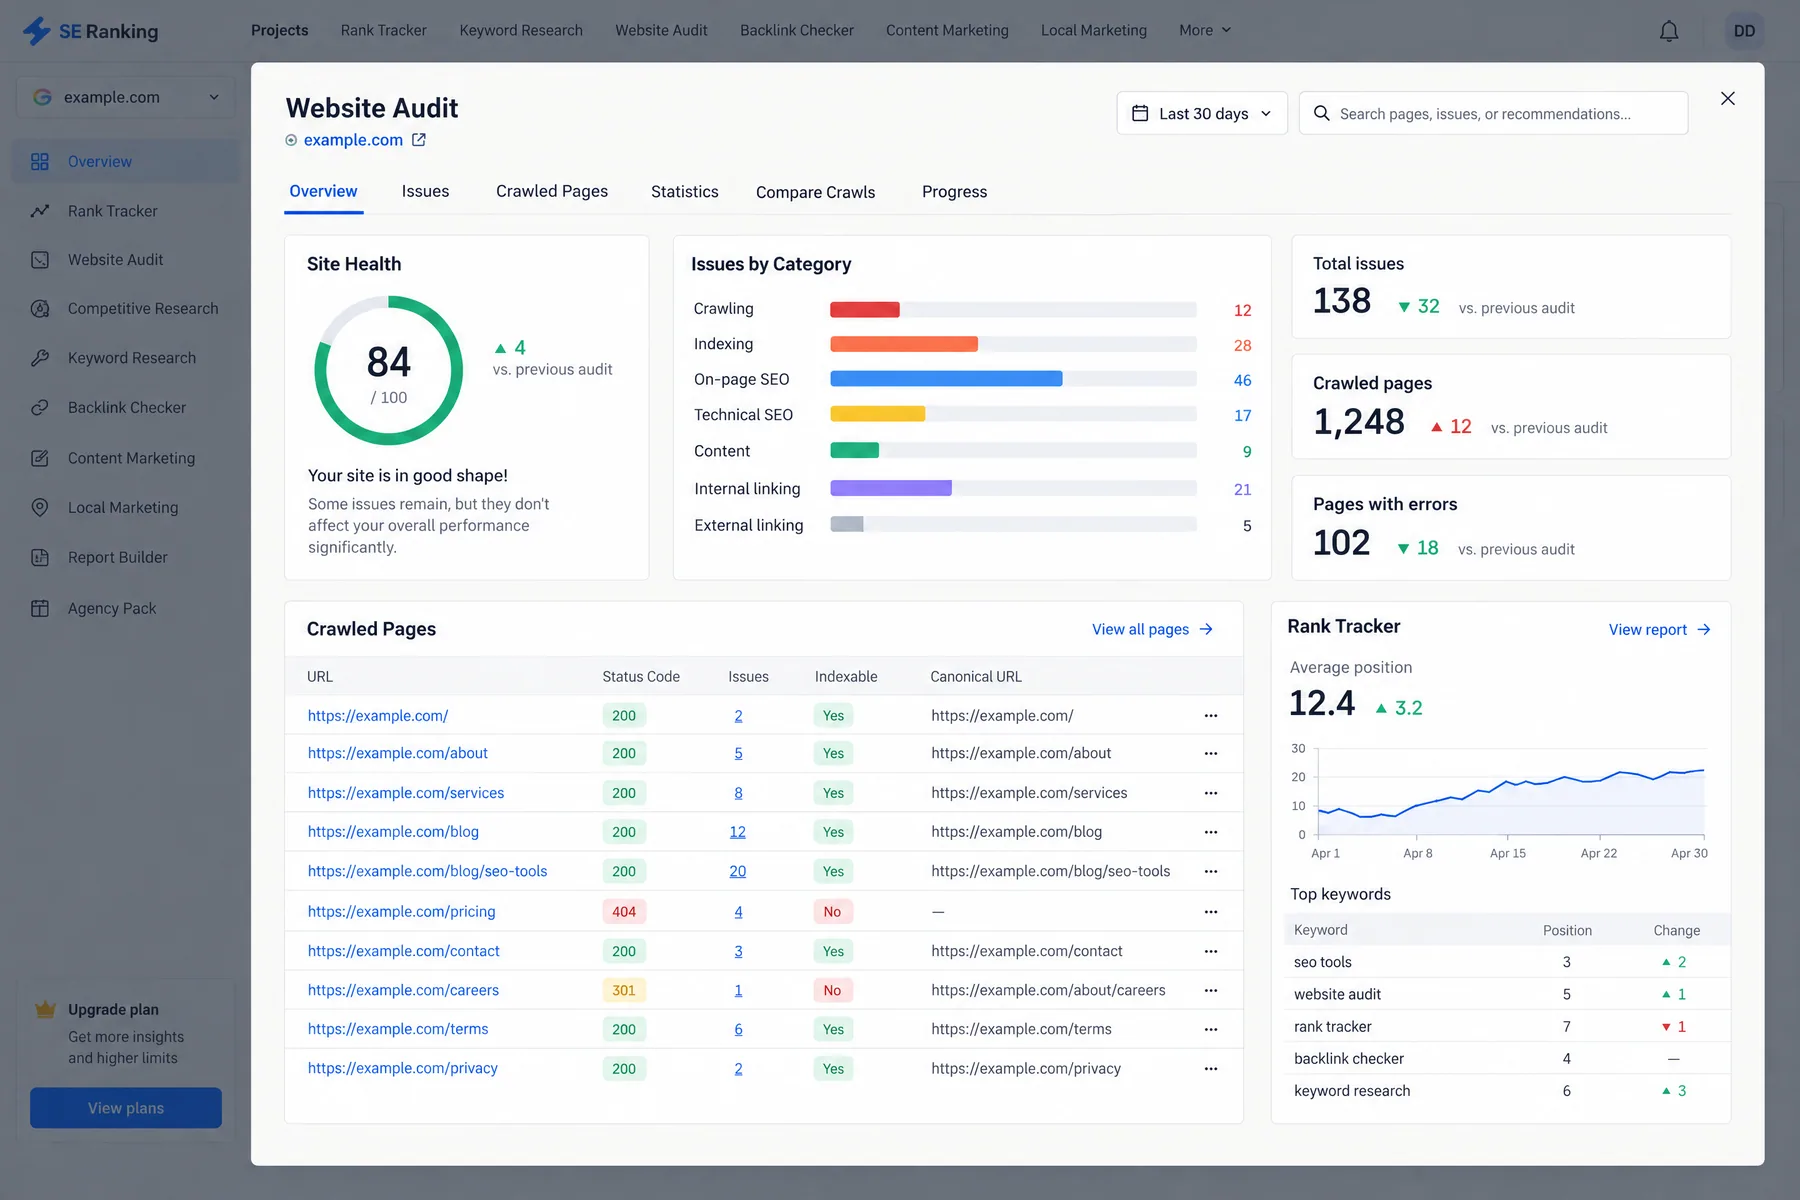This screenshot has height=1200, width=1800.
Task: Click the Crawling issues red bar
Action: coord(865,310)
